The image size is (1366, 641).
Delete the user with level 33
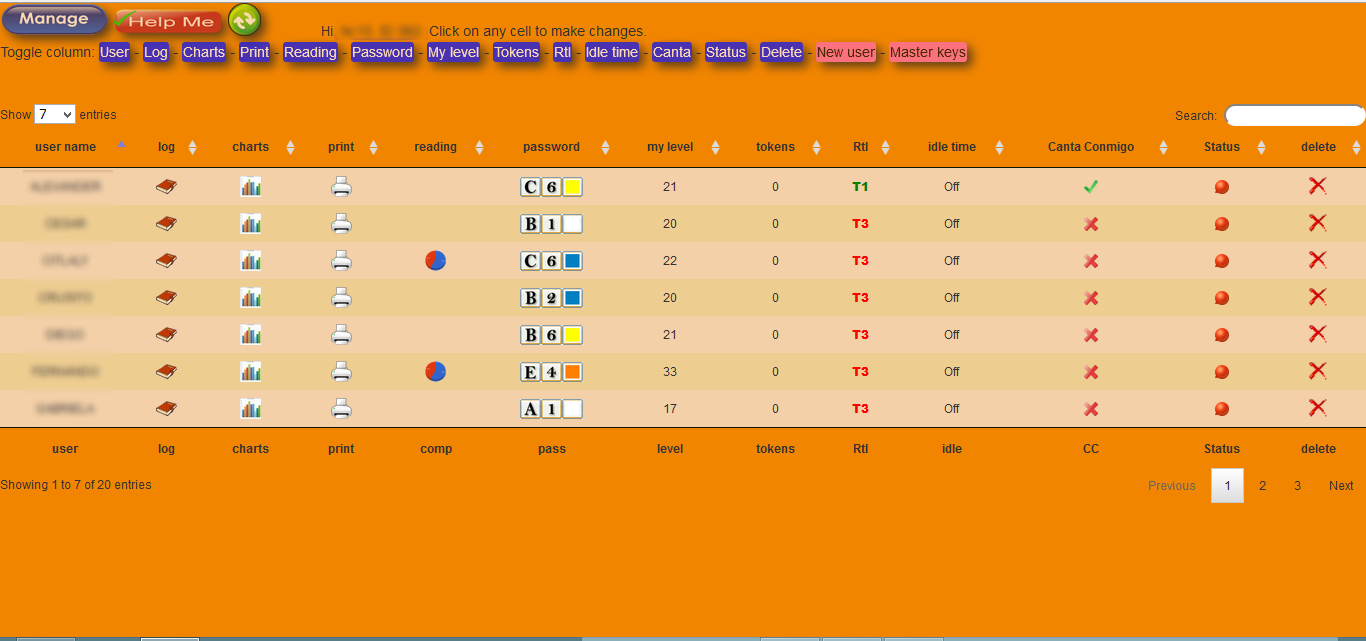1318,371
